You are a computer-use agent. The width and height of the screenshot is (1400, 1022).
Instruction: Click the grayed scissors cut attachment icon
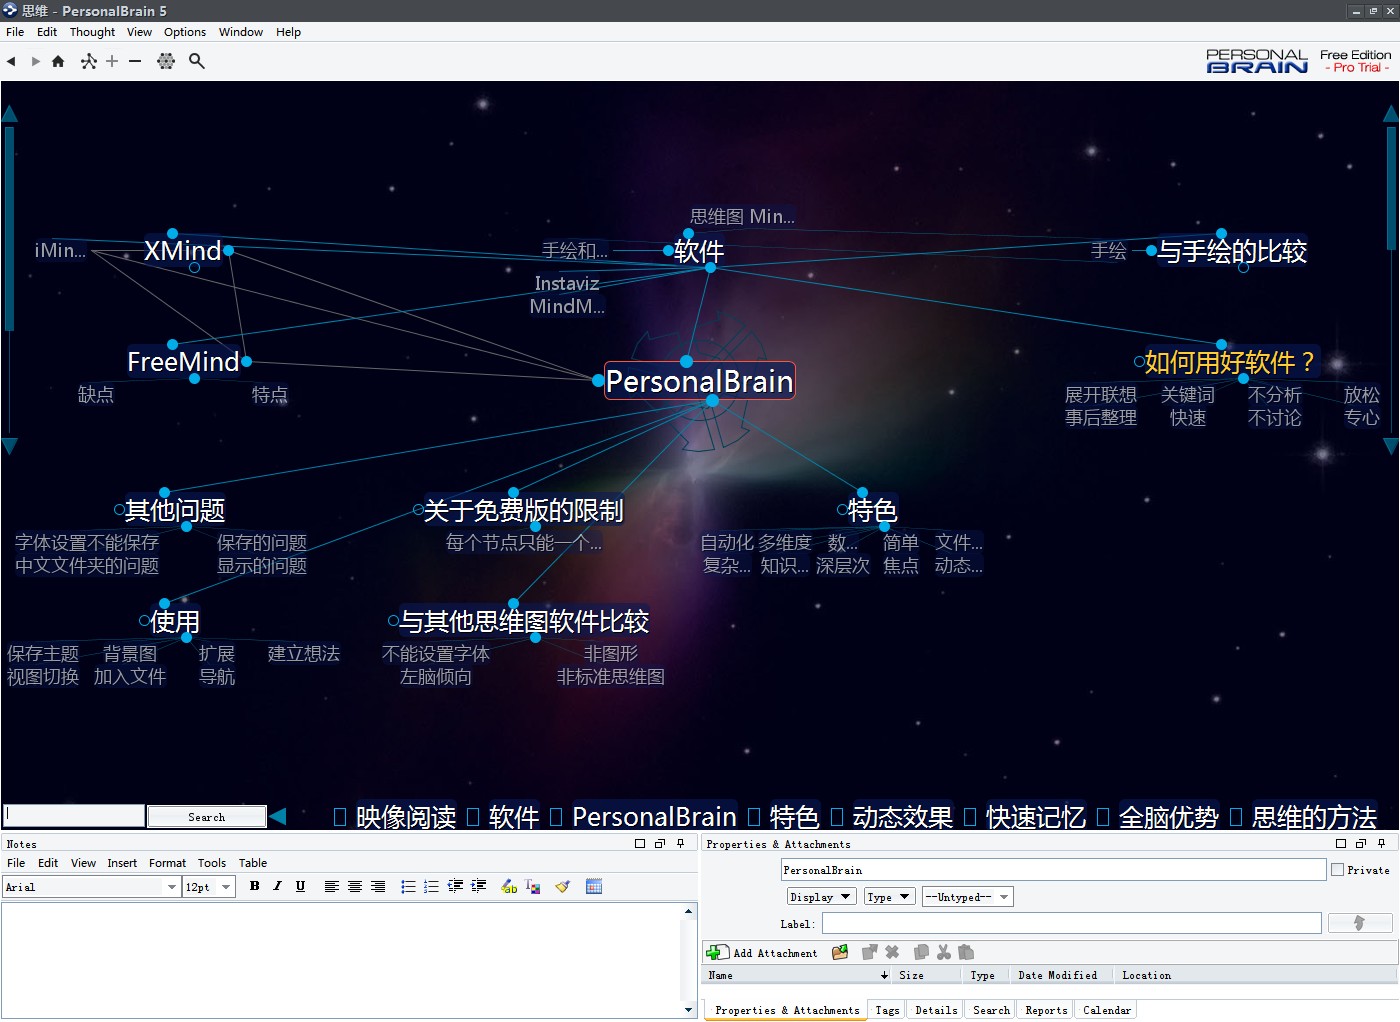[943, 952]
